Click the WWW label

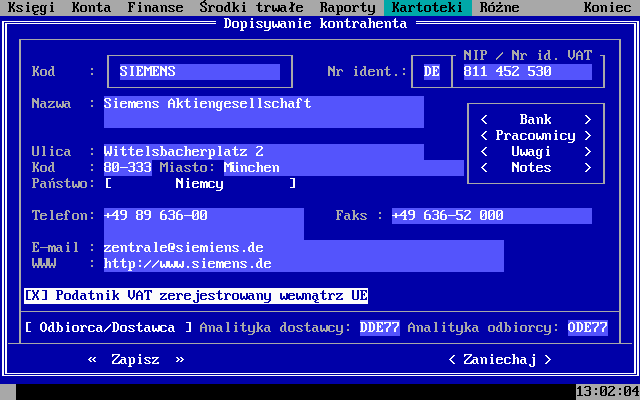pos(44,264)
